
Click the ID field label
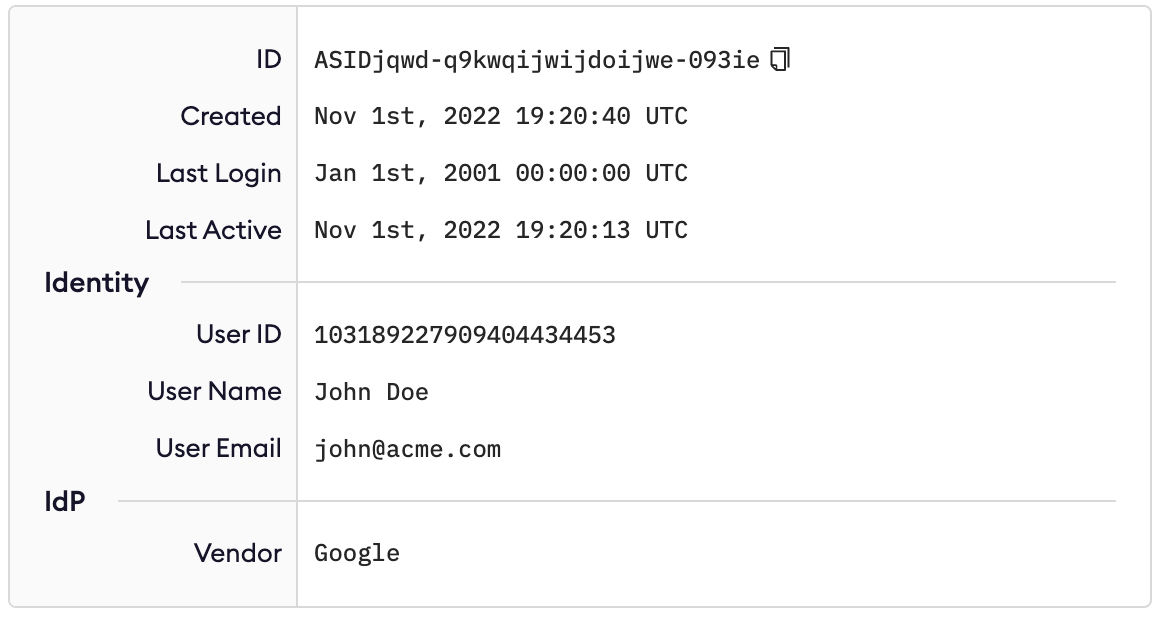[268, 60]
